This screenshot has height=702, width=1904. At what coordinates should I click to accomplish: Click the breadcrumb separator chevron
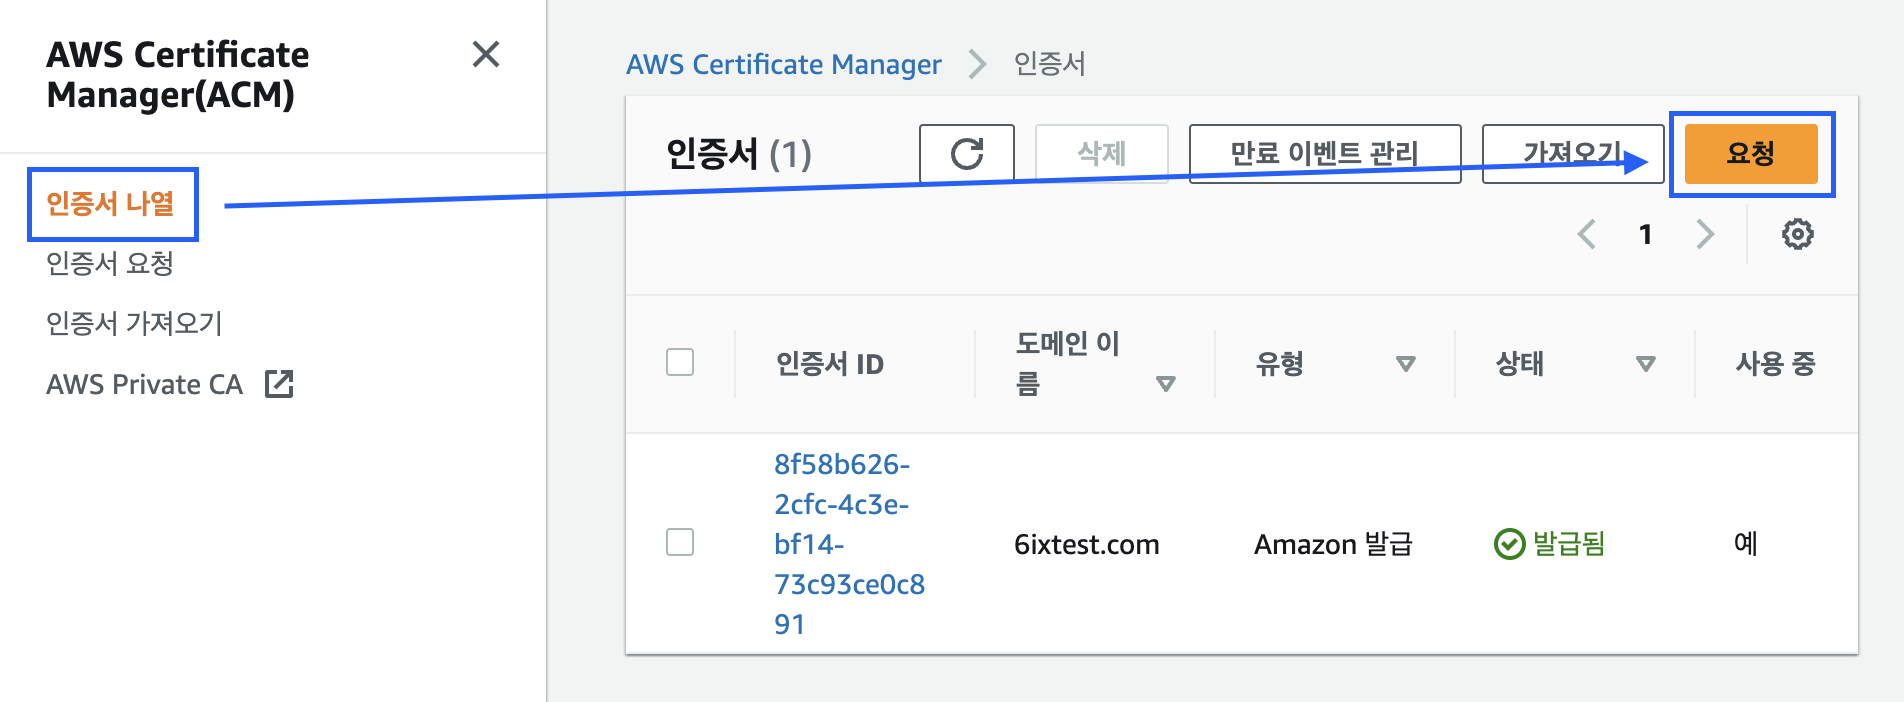click(x=977, y=65)
